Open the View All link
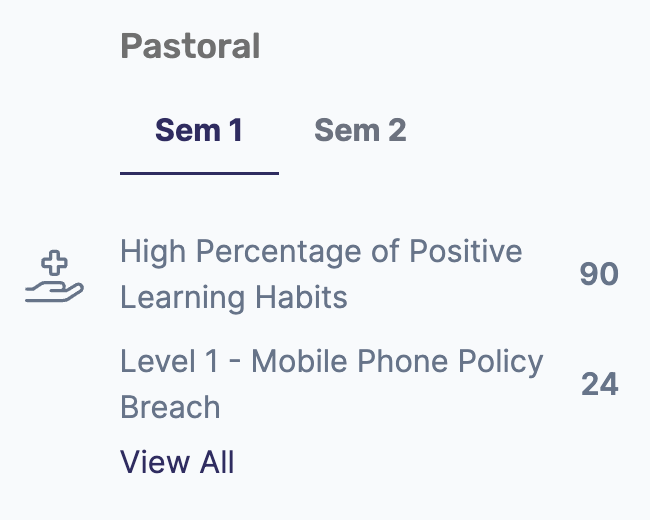This screenshot has height=520, width=650. click(177, 462)
